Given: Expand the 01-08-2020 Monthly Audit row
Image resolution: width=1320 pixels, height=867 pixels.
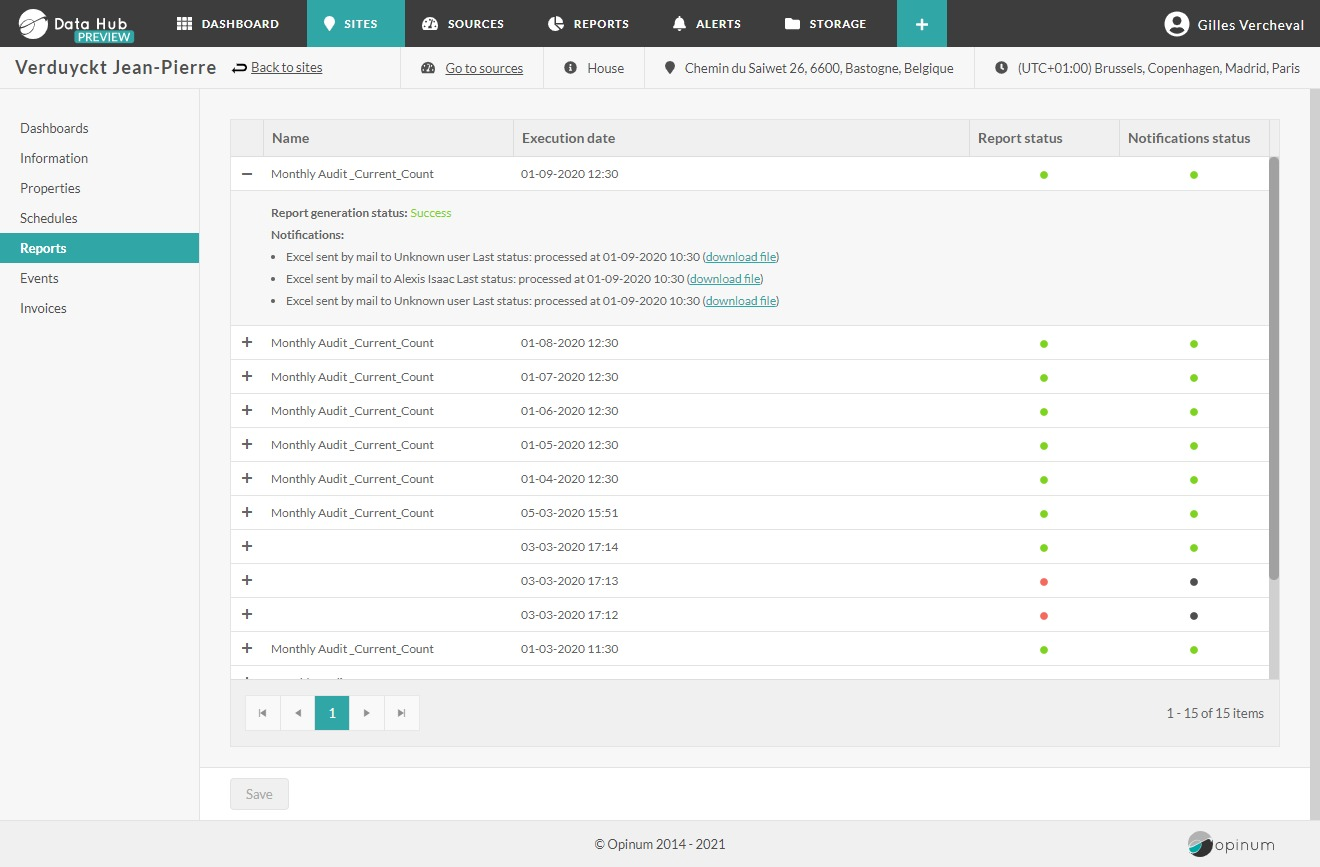Looking at the screenshot, I should [x=247, y=343].
